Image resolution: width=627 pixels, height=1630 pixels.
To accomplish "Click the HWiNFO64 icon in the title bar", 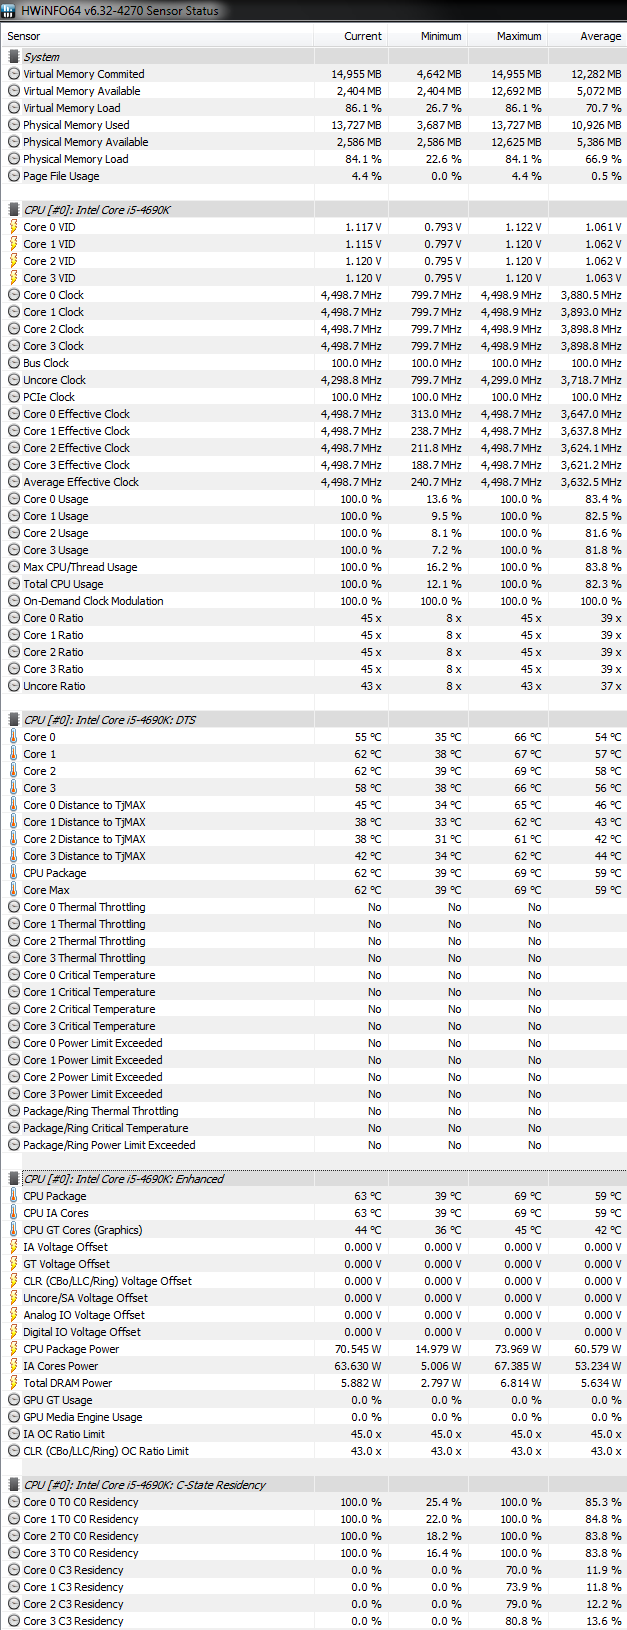I will (10, 10).
